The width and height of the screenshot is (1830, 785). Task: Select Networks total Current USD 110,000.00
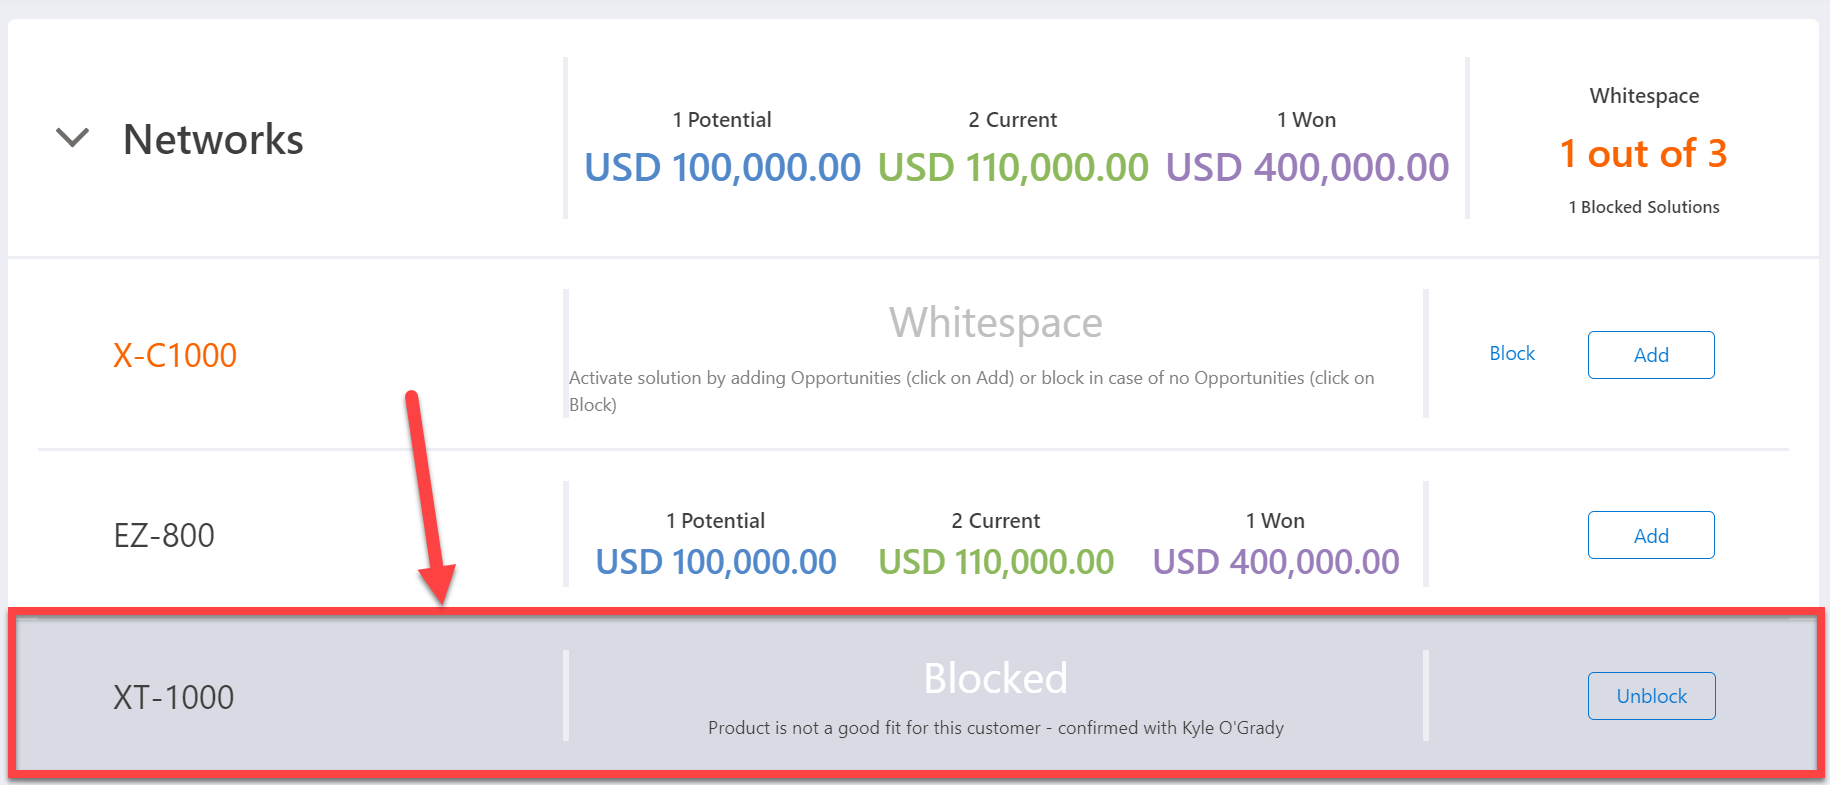pyautogui.click(x=1013, y=167)
